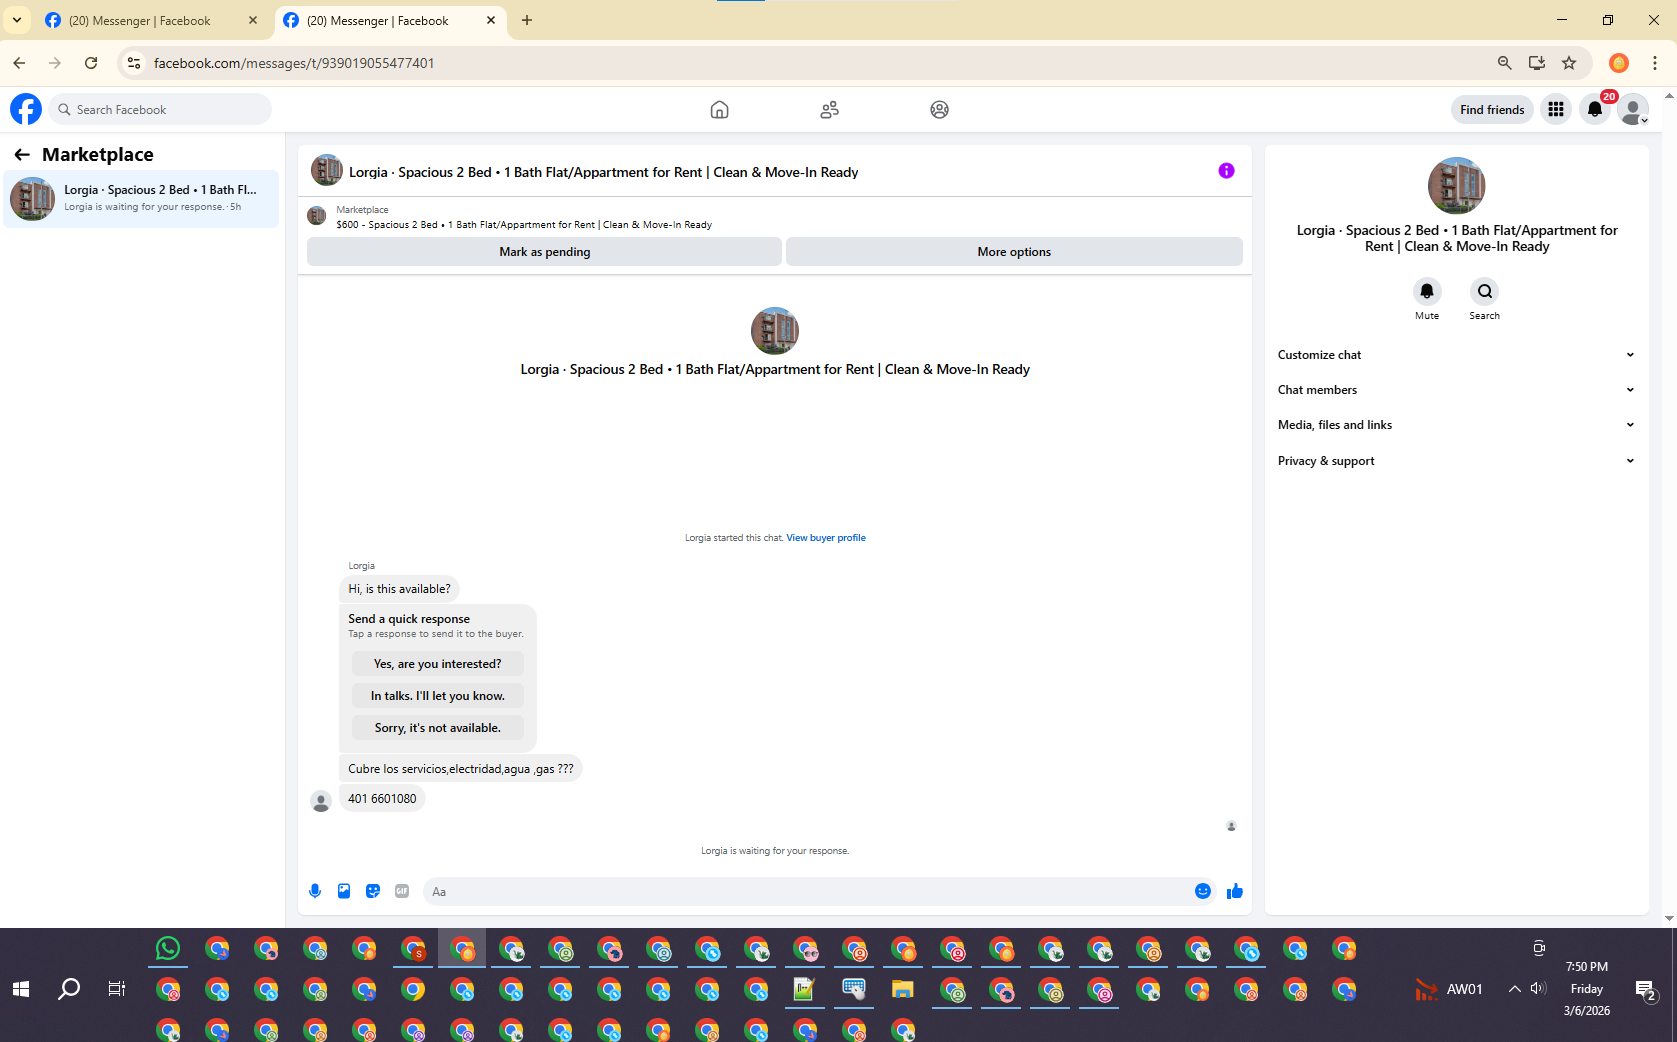The height and width of the screenshot is (1042, 1677).
Task: Click the Search Facebook field
Action: pyautogui.click(x=160, y=109)
